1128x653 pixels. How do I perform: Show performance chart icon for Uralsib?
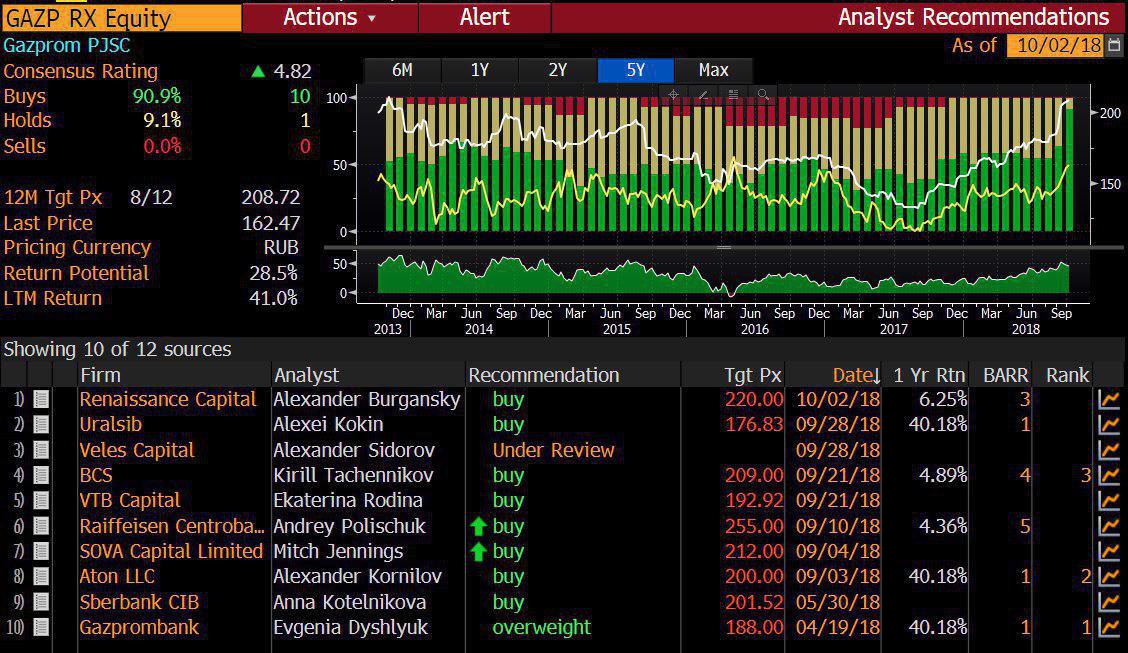(1109, 424)
